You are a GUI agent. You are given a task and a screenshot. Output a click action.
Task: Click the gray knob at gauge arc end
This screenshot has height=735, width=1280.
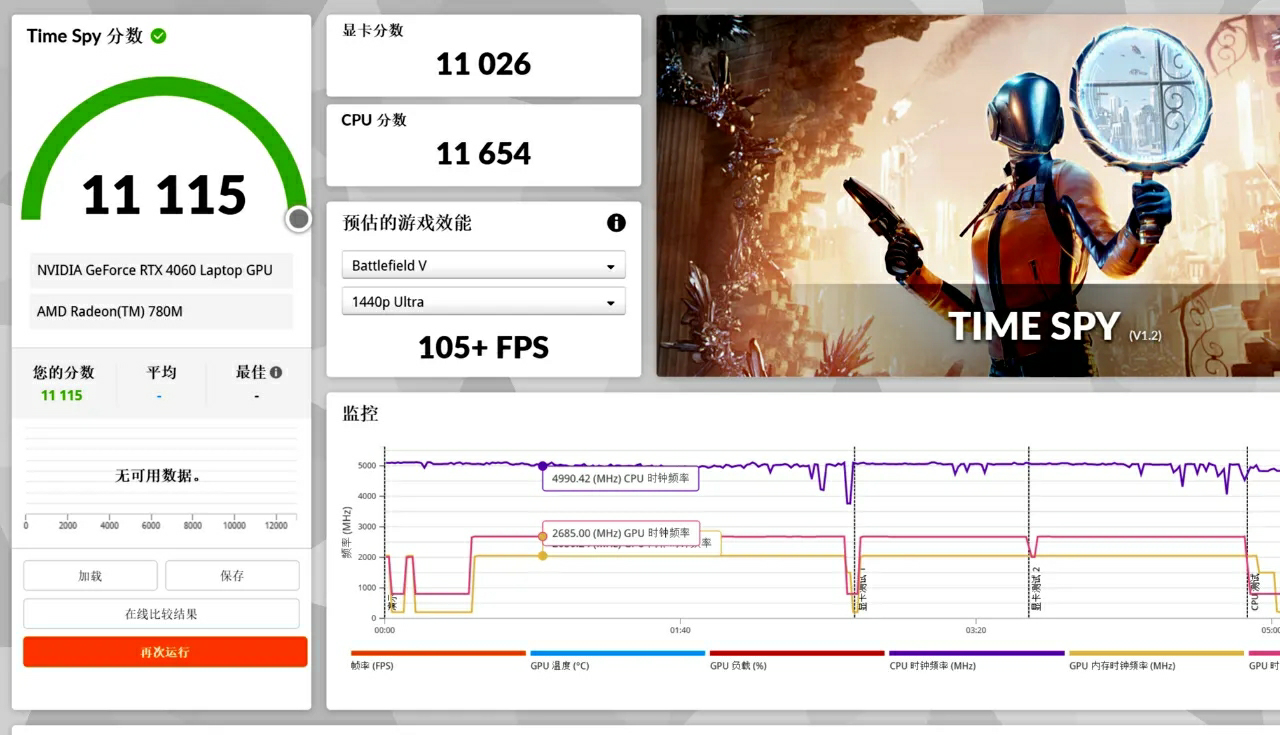coord(298,219)
